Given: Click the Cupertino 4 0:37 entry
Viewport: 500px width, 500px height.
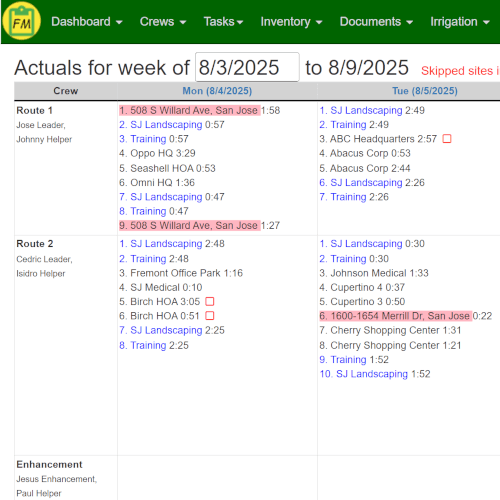Looking at the screenshot, I should click(x=362, y=287).
